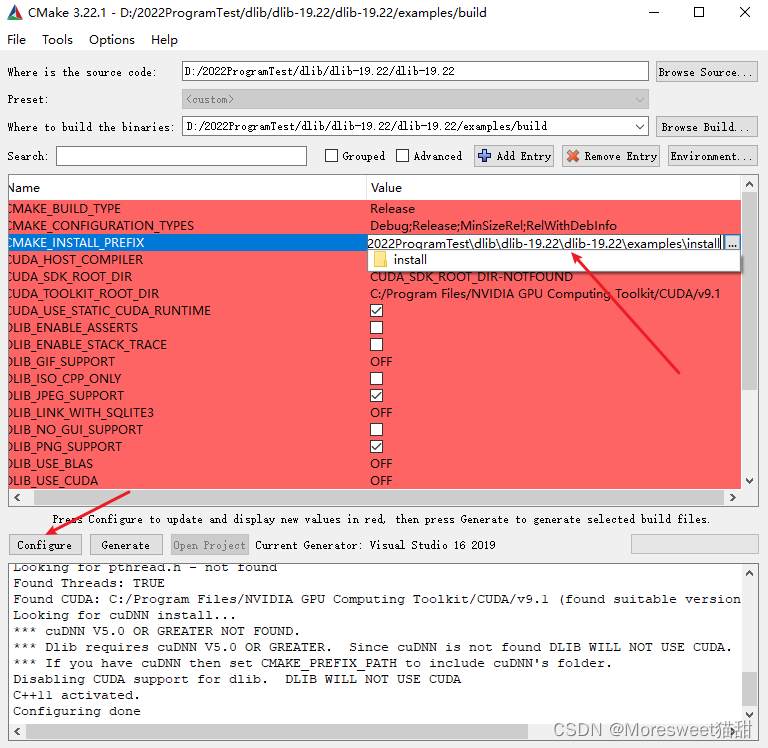
Task: Click the cache table scroll up arrow
Action: point(749,184)
